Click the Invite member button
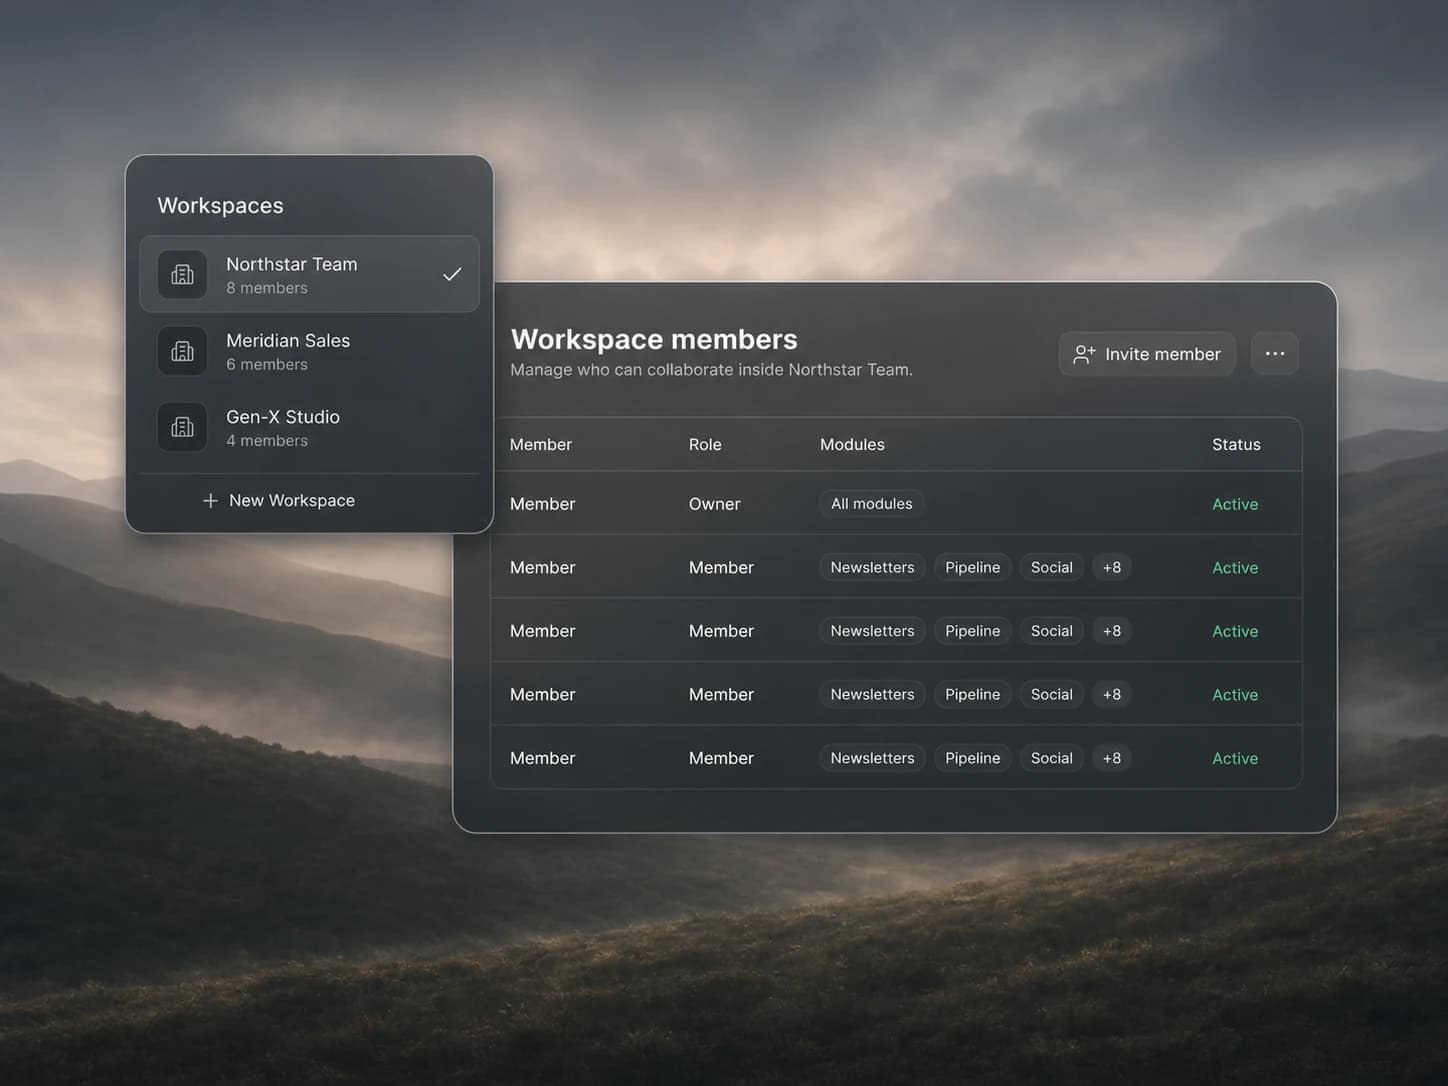Screen dimensions: 1448x1086 [1147, 354]
